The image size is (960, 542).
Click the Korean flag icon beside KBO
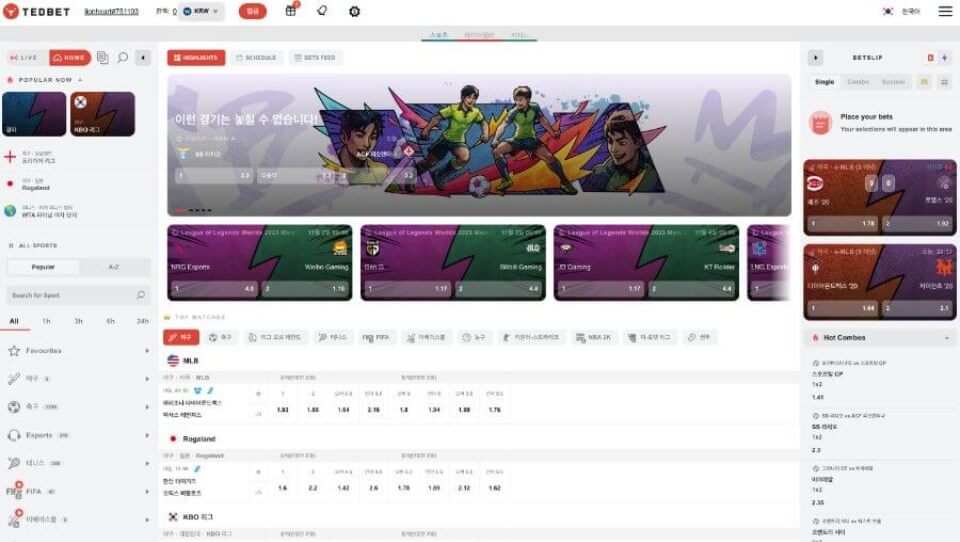[173, 517]
